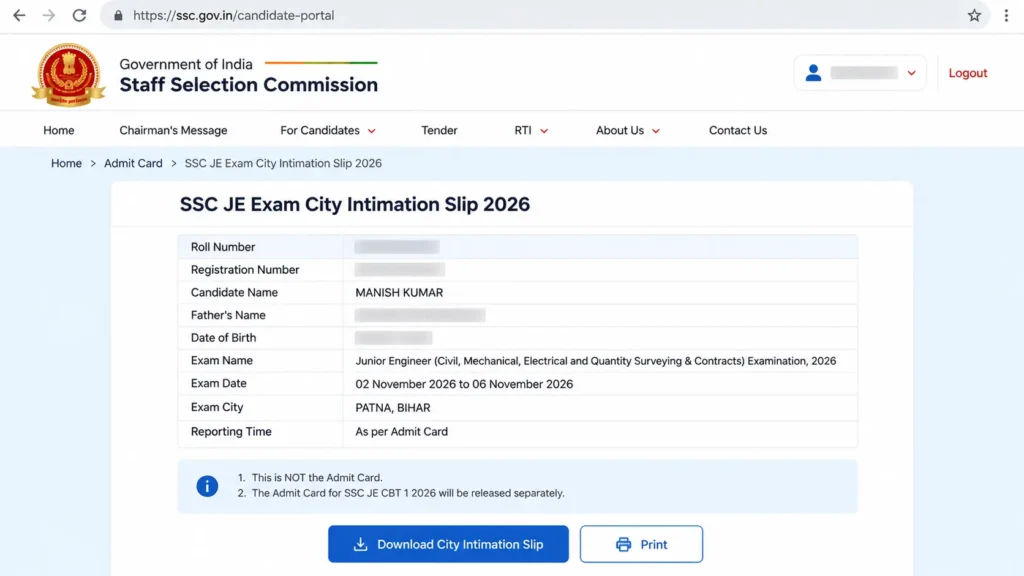Click the padlock site security icon
Image resolution: width=1024 pixels, height=576 pixels.
(x=118, y=15)
